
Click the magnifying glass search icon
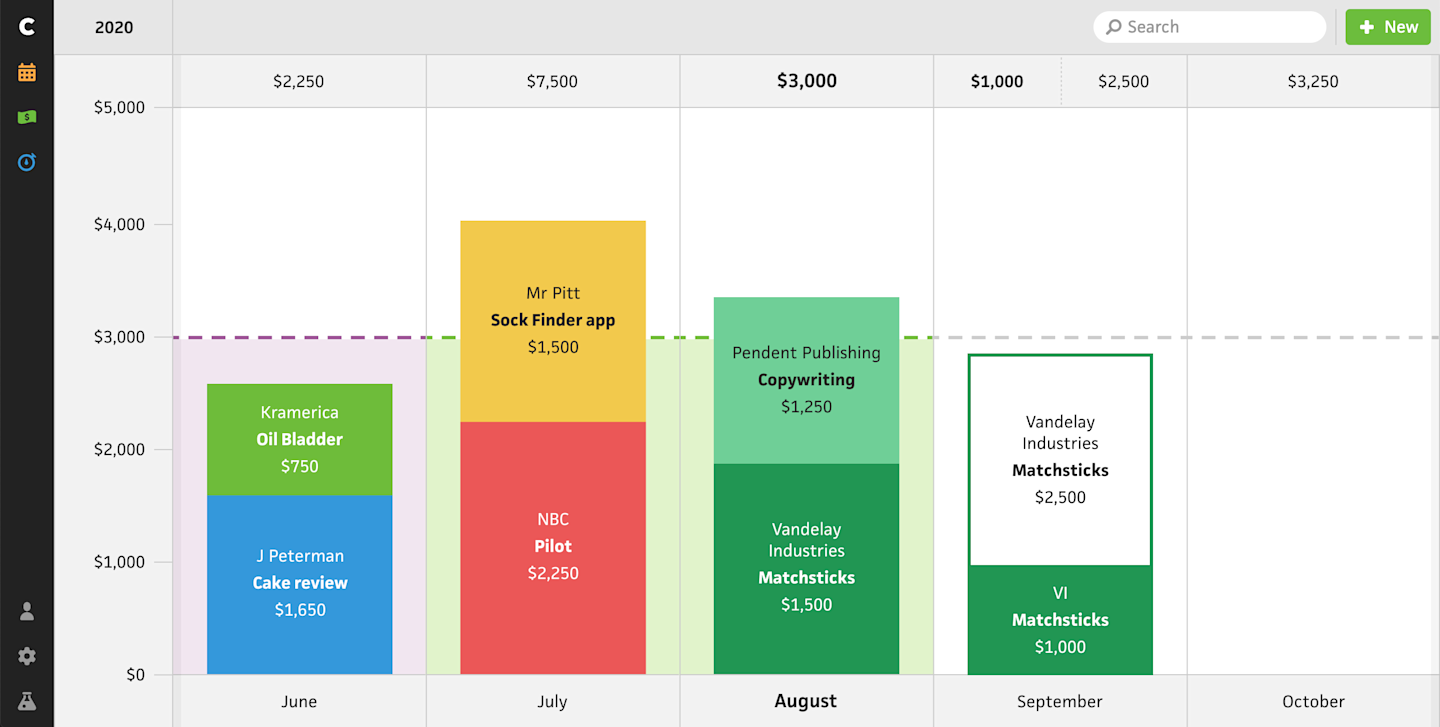pyautogui.click(x=1113, y=27)
